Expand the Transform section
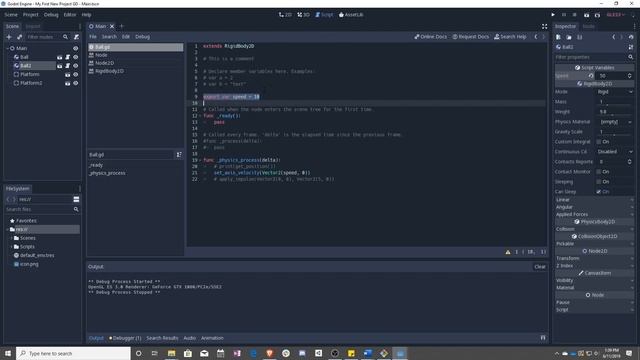Image resolution: width=640 pixels, height=360 pixels. coord(594,258)
